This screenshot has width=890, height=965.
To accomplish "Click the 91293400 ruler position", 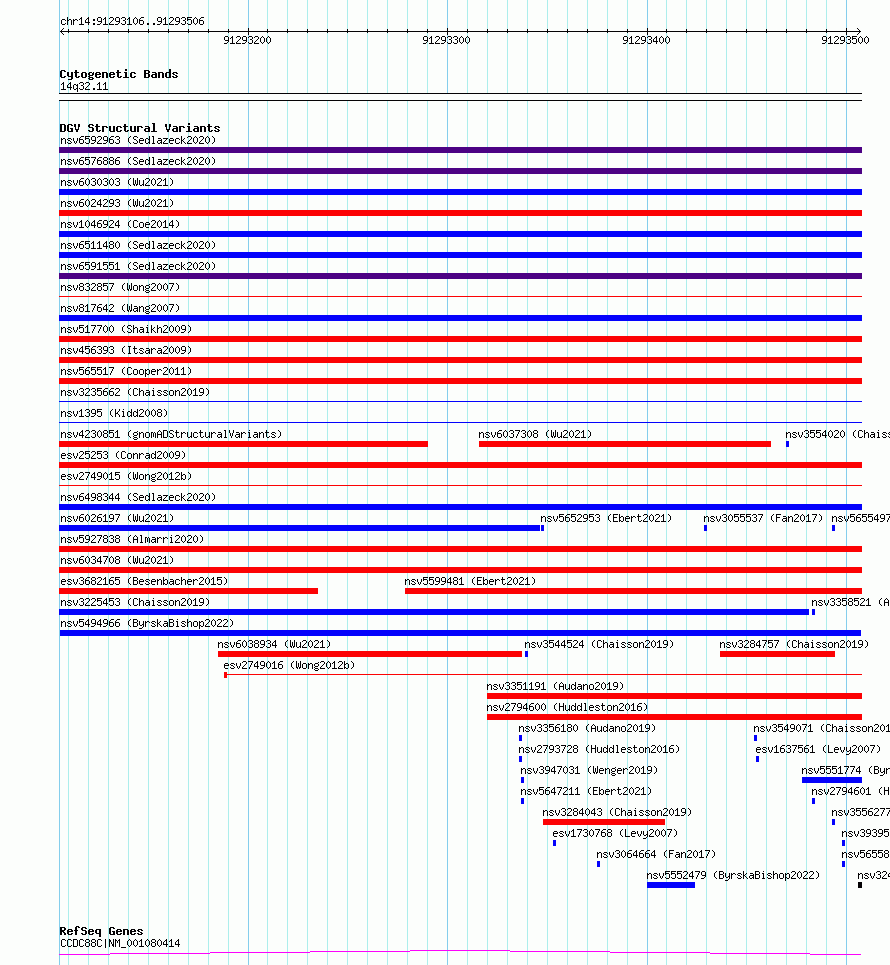I will tap(646, 40).
